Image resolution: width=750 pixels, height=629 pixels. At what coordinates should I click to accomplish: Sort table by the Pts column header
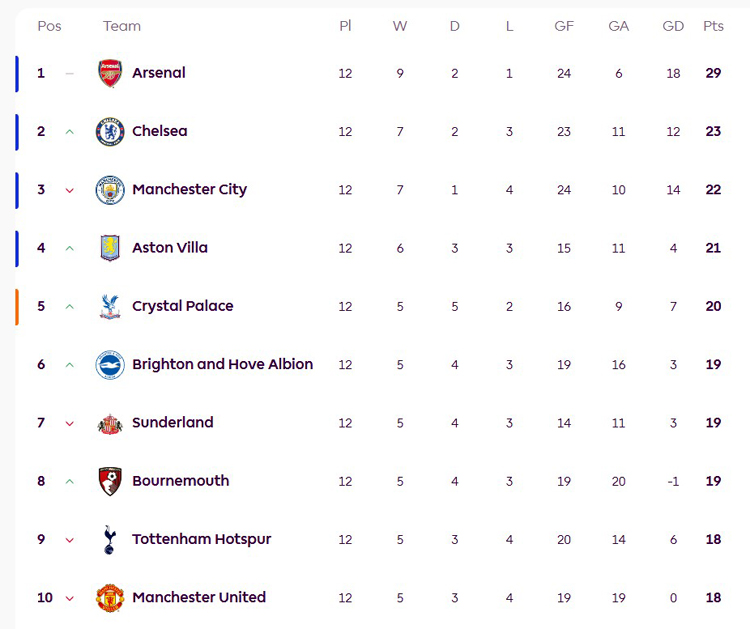tap(713, 26)
